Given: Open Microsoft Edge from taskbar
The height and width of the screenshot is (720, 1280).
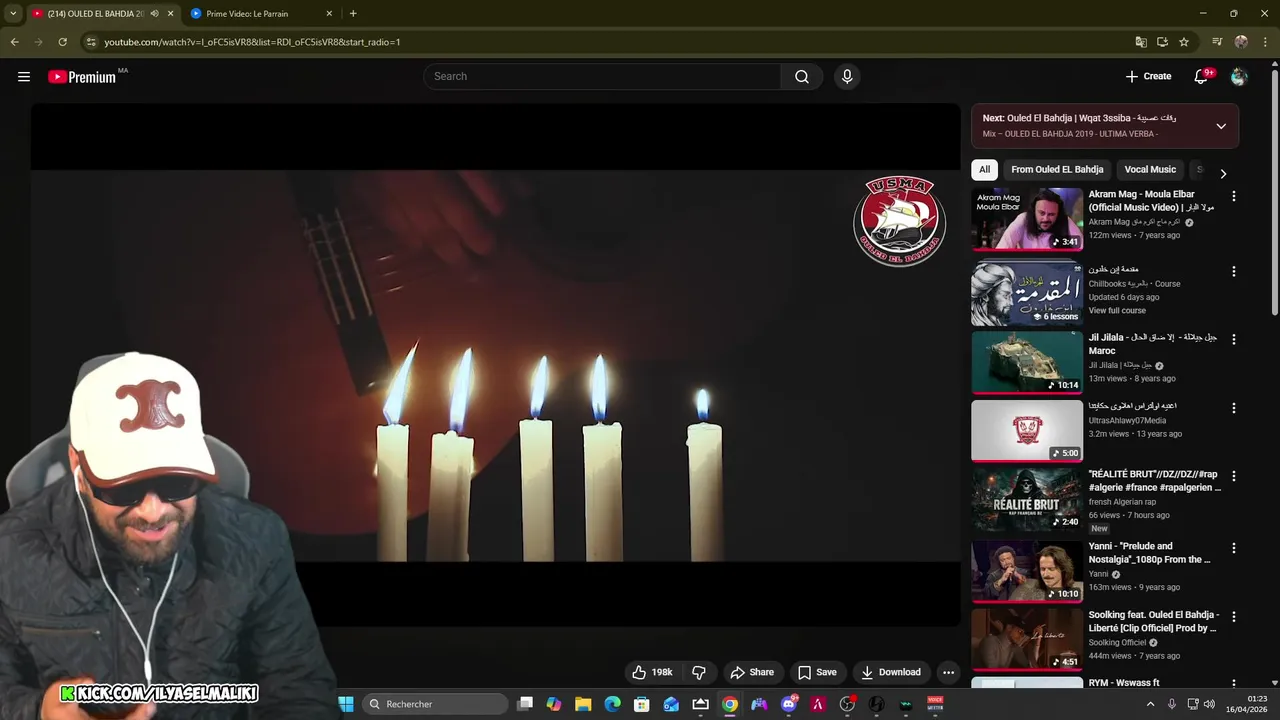Looking at the screenshot, I should point(612,704).
